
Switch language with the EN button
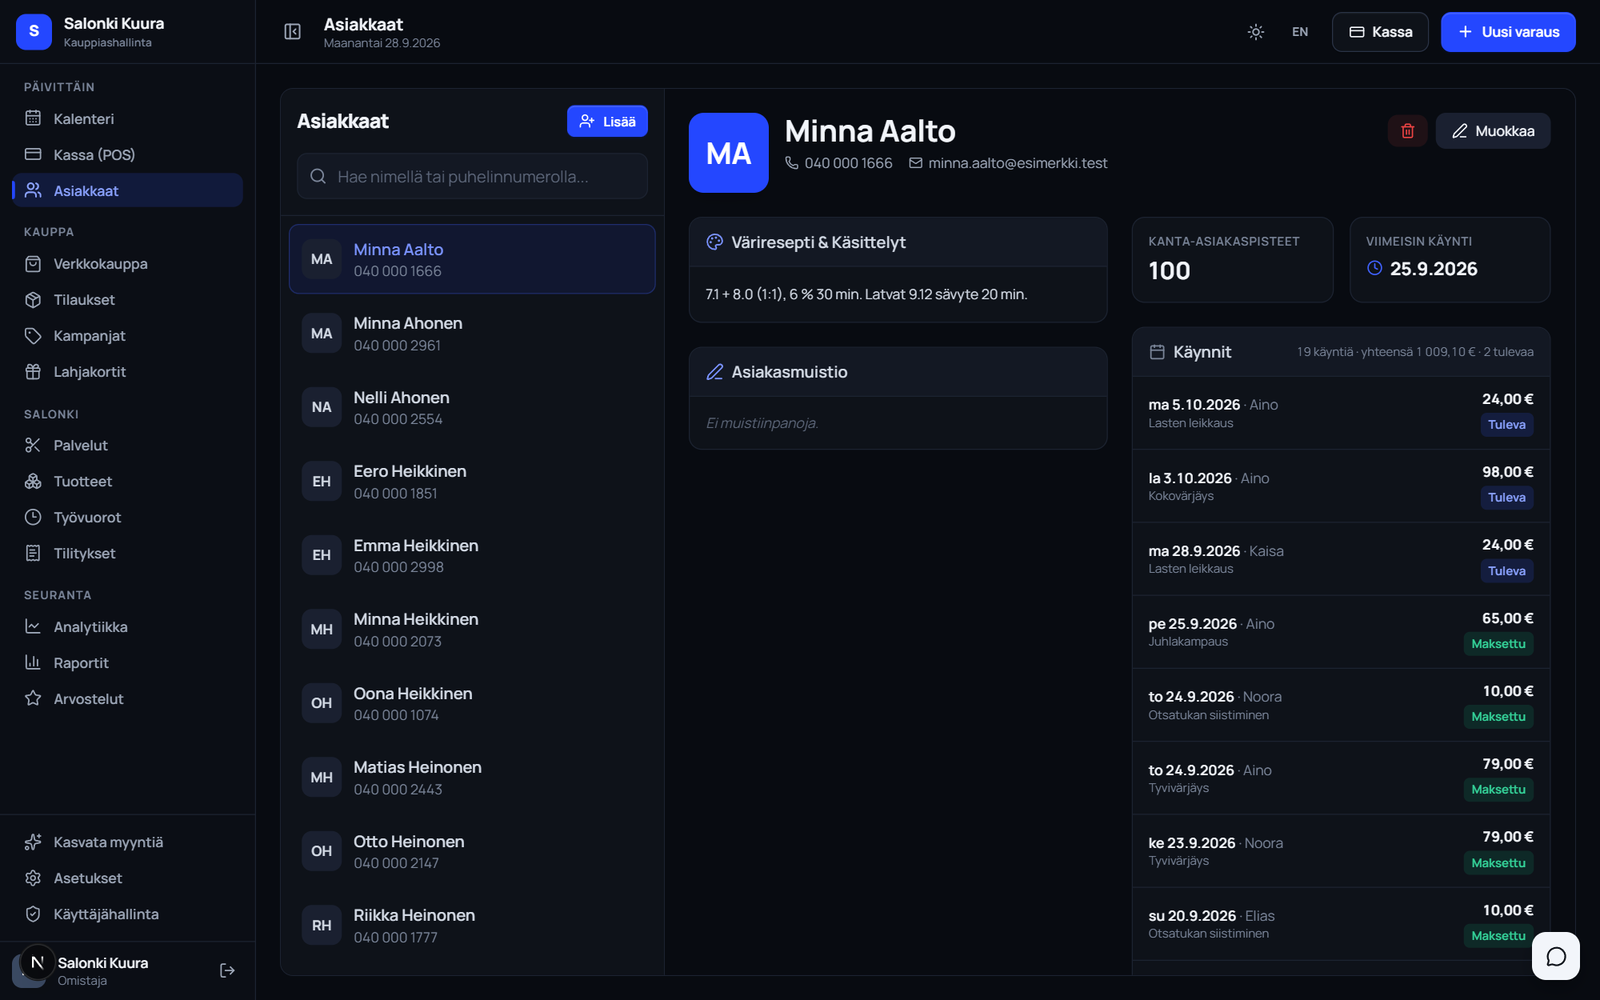1300,32
